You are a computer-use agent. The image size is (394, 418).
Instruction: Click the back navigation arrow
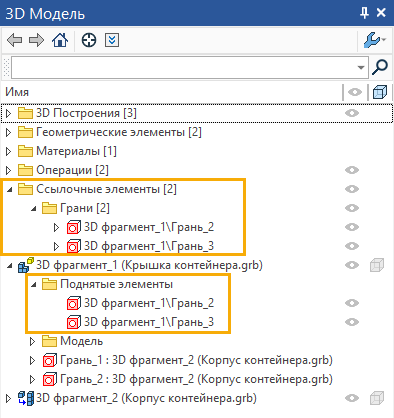14,40
